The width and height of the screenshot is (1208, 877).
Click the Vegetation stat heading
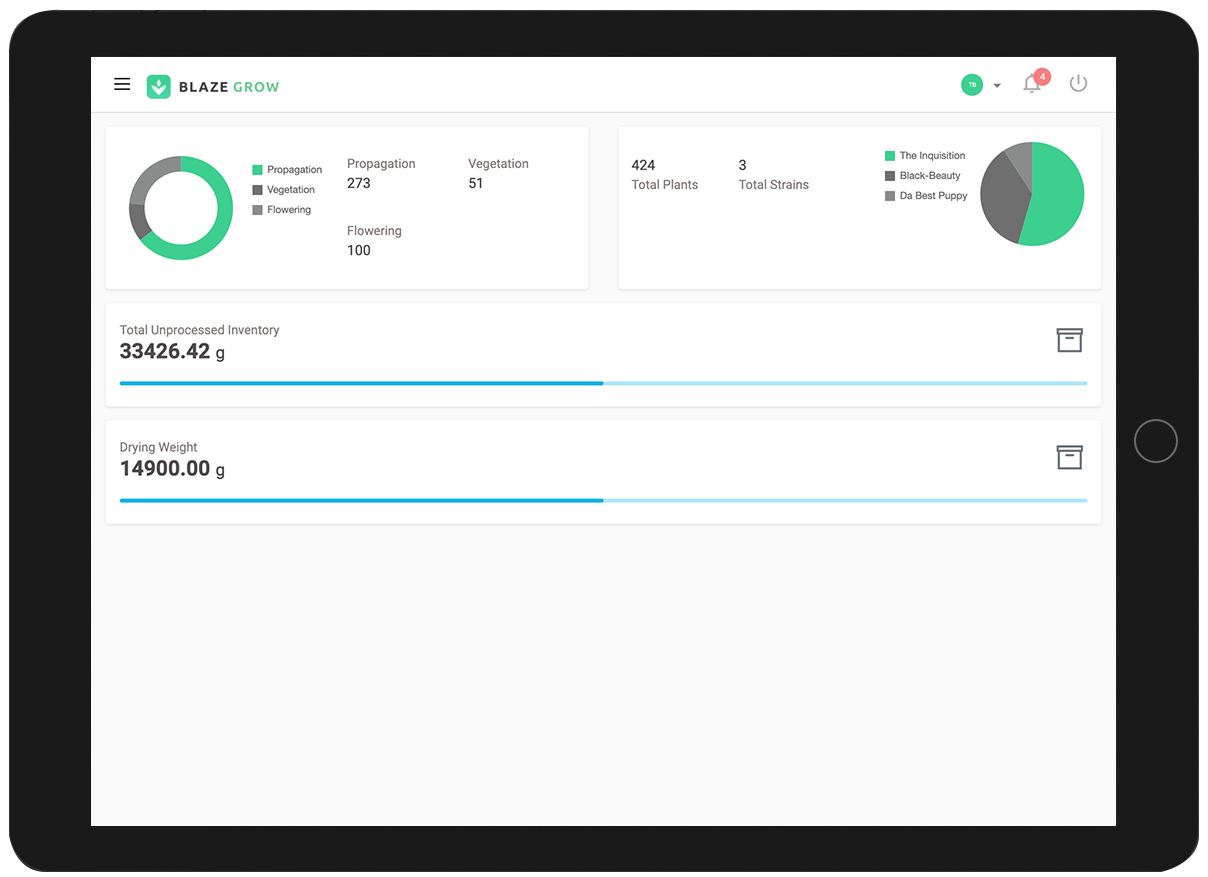[498, 164]
